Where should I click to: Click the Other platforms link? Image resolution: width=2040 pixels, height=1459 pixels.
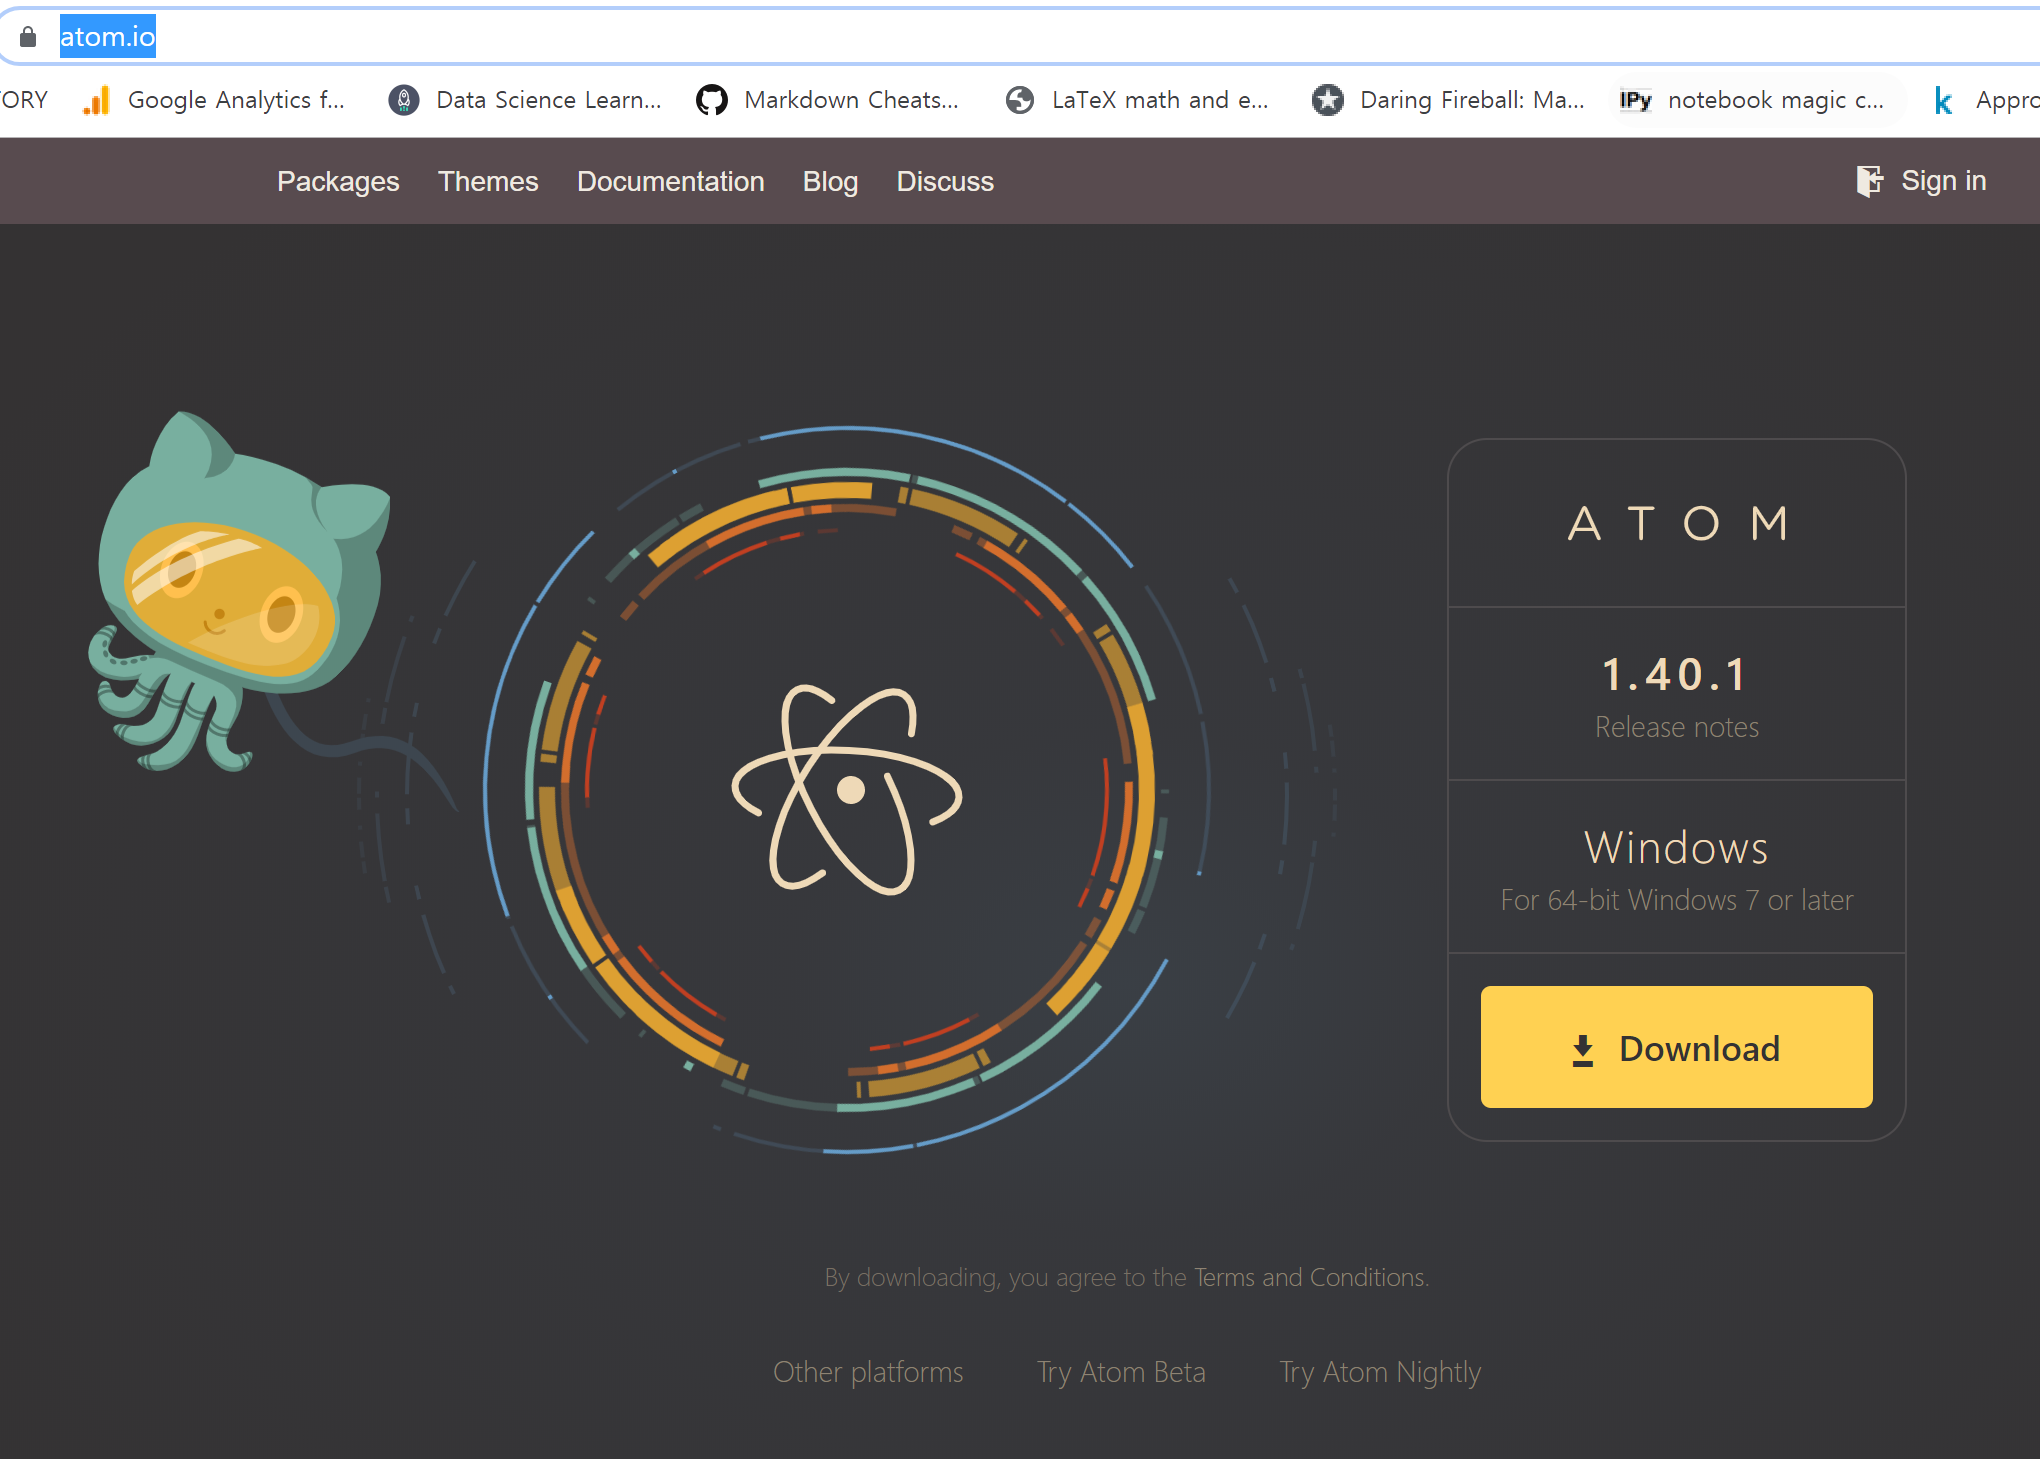click(x=868, y=1372)
